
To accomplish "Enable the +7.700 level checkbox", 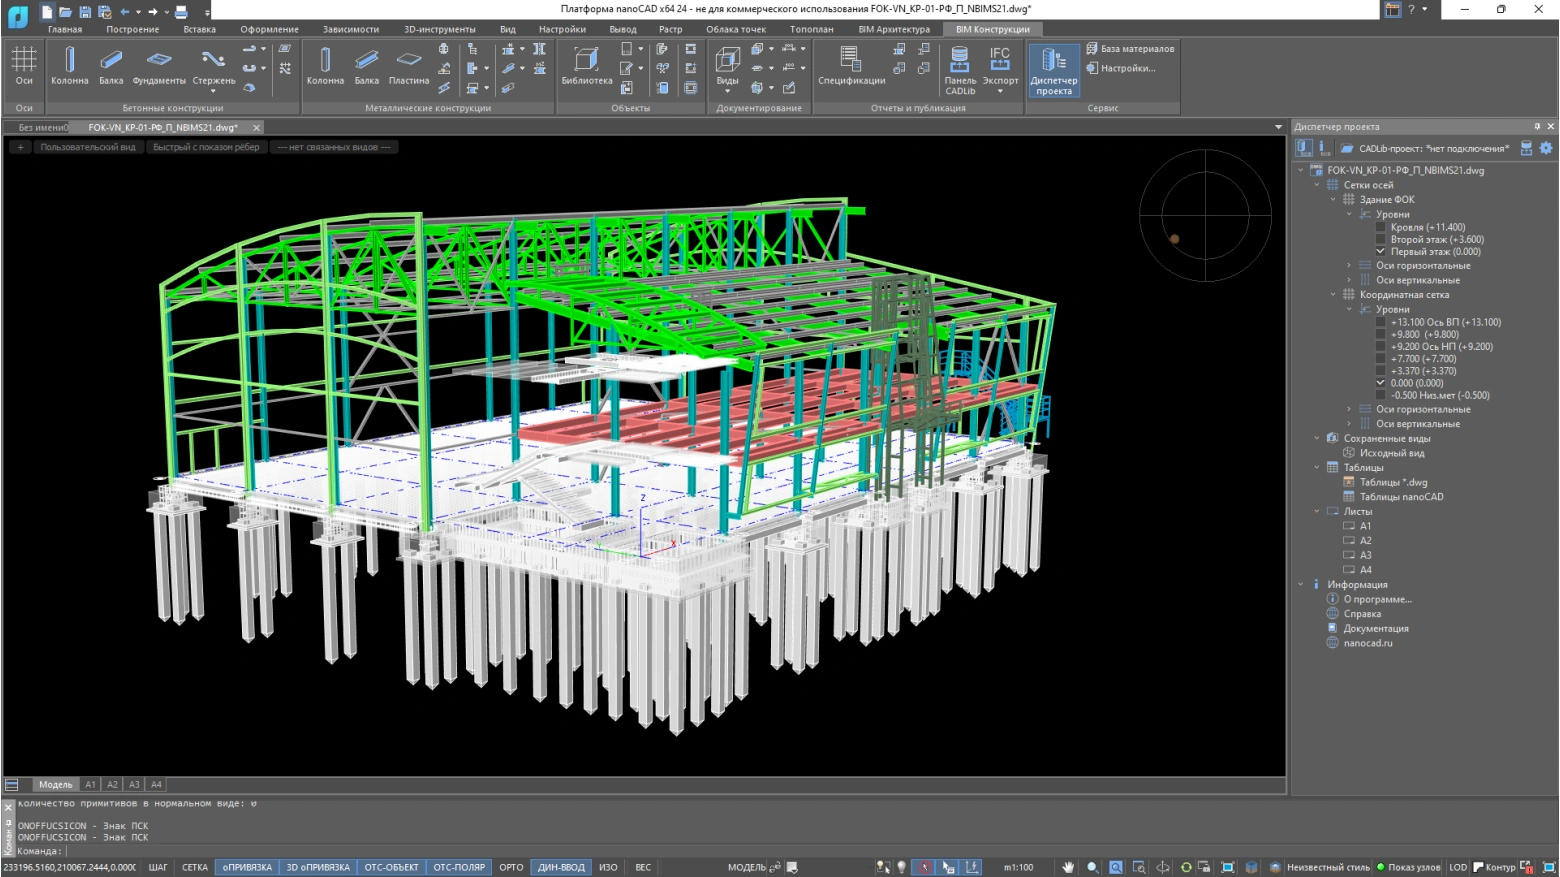I will pyautogui.click(x=1381, y=359).
